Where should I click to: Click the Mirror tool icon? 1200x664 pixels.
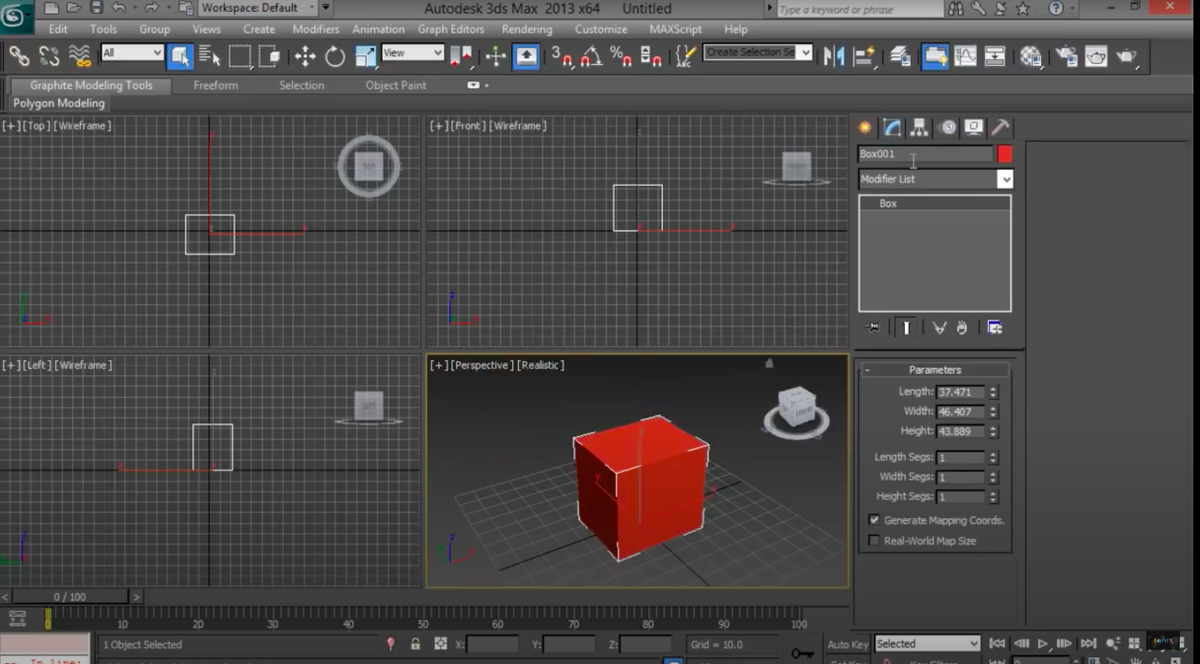click(833, 56)
